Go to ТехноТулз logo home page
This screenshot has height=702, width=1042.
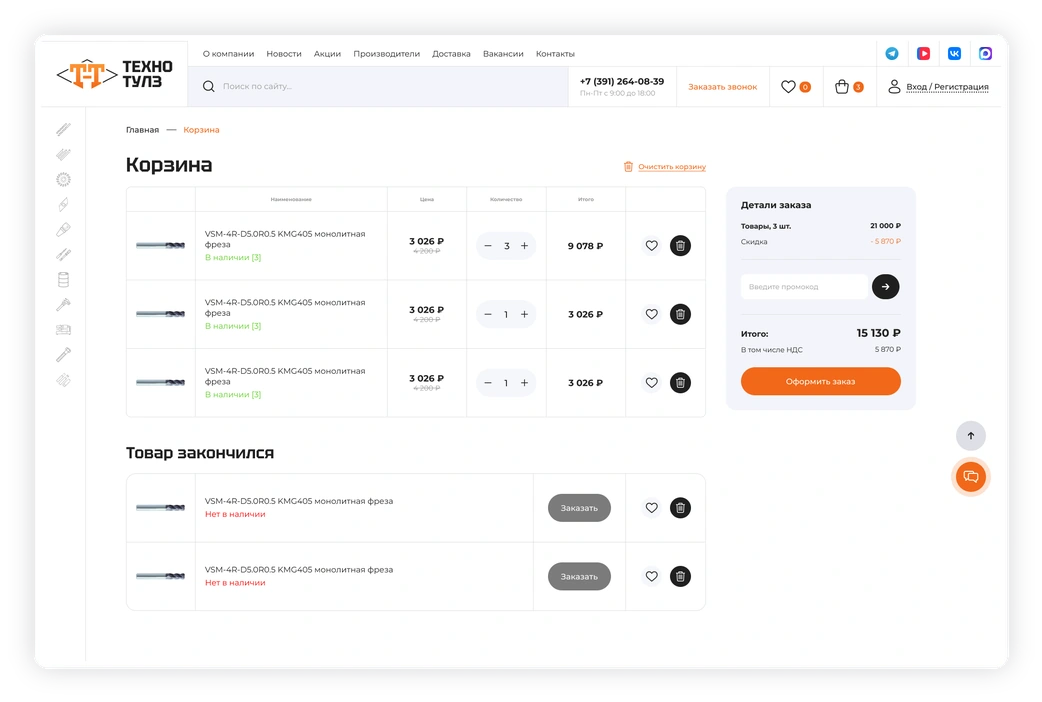[x=115, y=74]
